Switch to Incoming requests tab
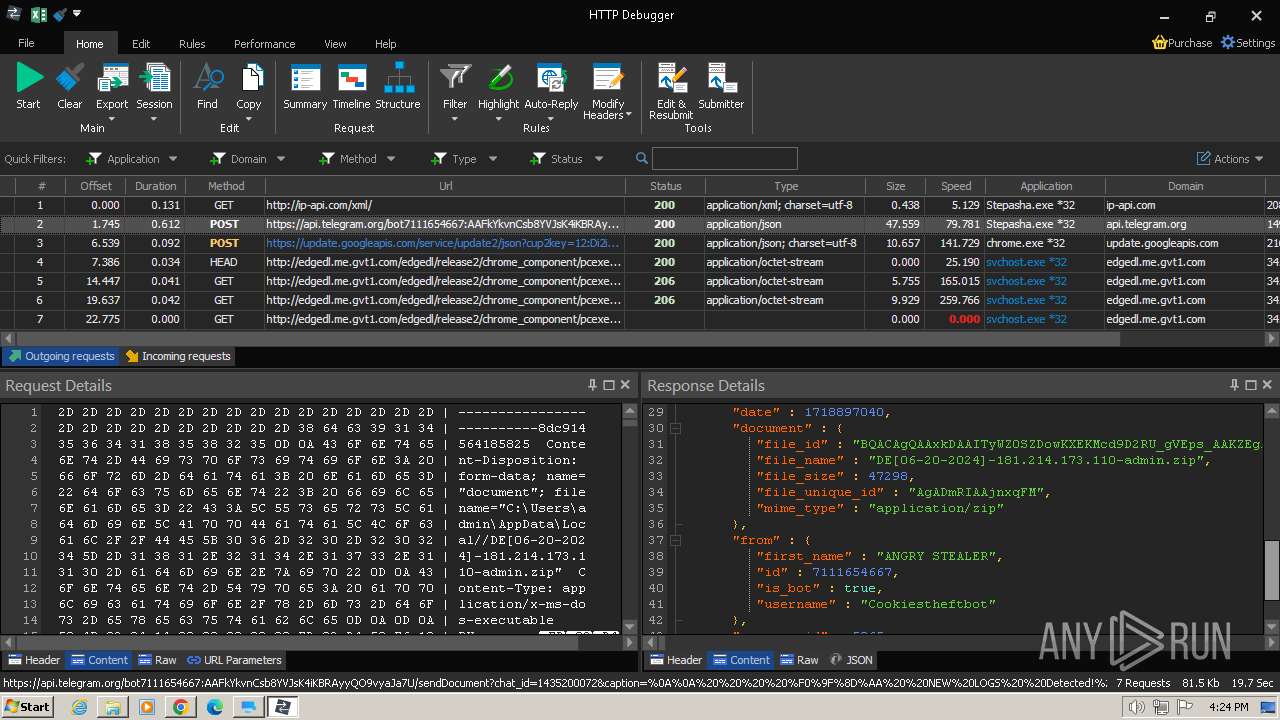The width and height of the screenshot is (1280, 720). 178,356
